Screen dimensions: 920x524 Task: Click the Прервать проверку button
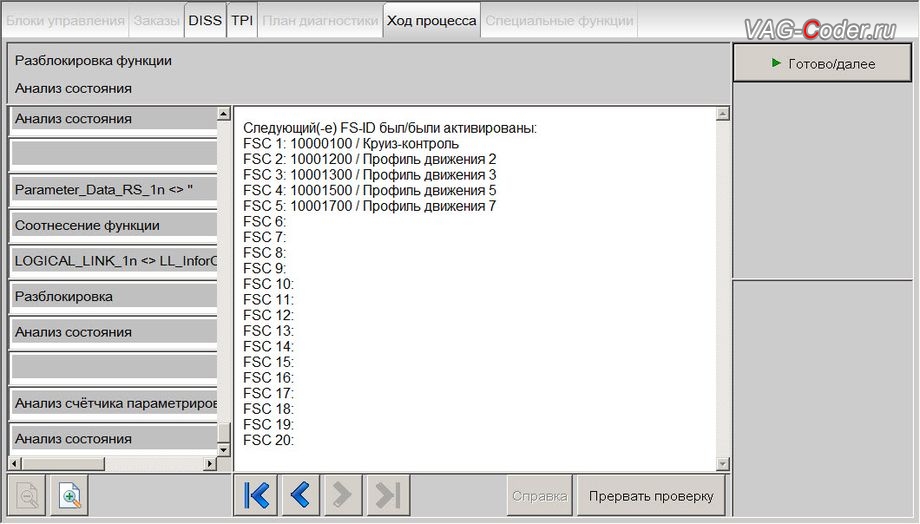(x=651, y=496)
